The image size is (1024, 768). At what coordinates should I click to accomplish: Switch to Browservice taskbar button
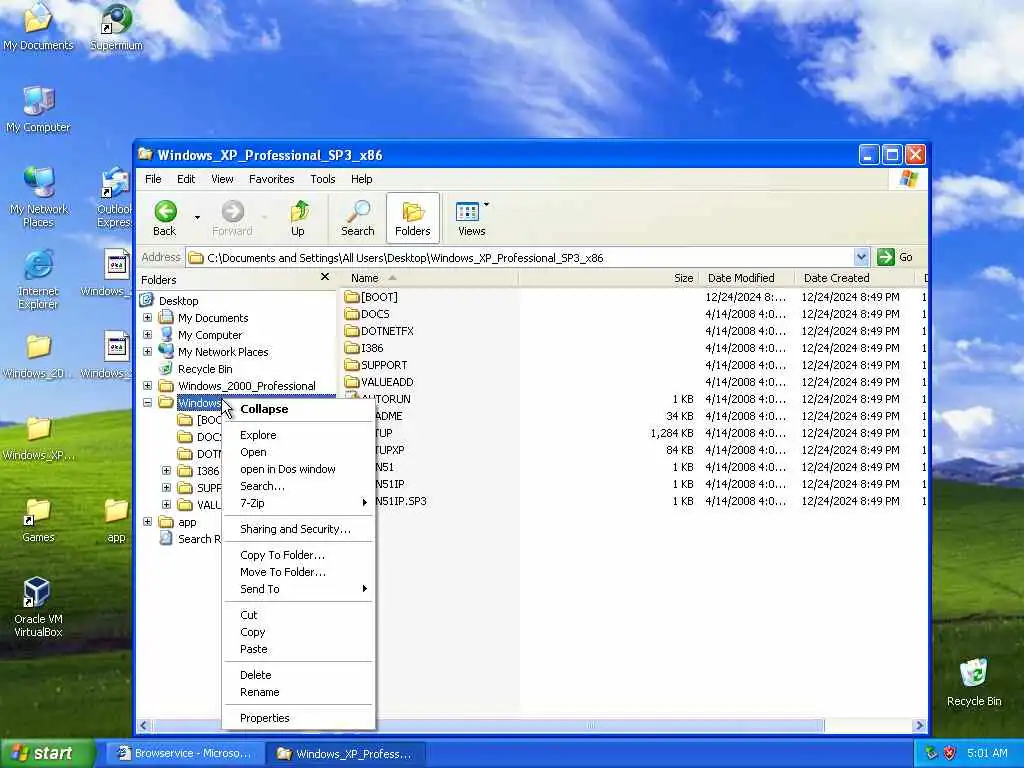(185, 754)
